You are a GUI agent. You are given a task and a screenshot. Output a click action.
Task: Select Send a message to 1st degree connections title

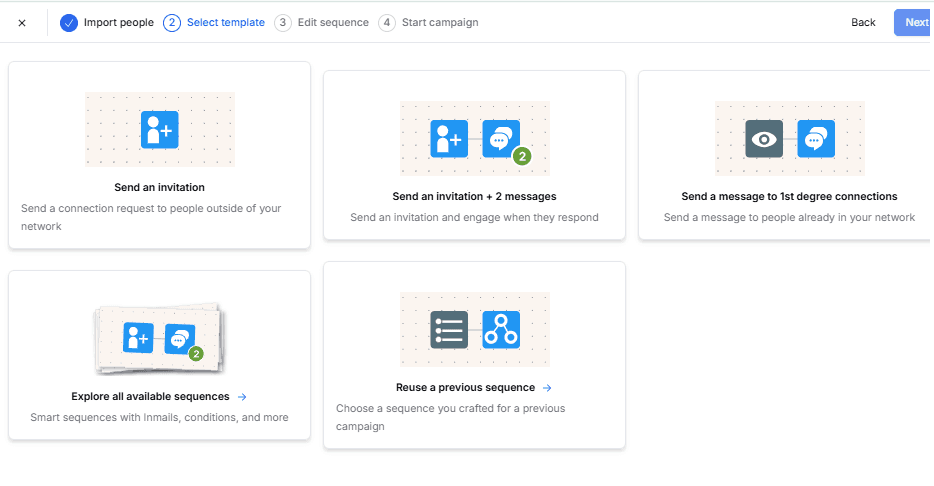click(789, 197)
